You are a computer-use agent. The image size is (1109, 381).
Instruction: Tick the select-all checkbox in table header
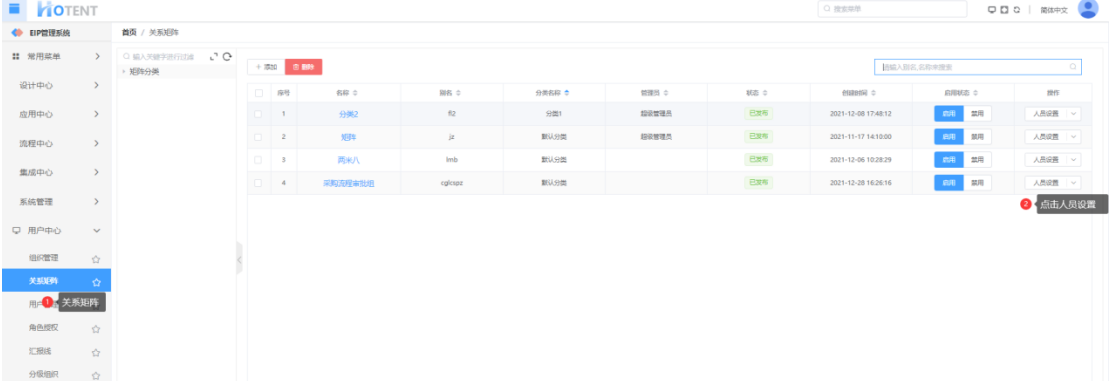pos(259,93)
